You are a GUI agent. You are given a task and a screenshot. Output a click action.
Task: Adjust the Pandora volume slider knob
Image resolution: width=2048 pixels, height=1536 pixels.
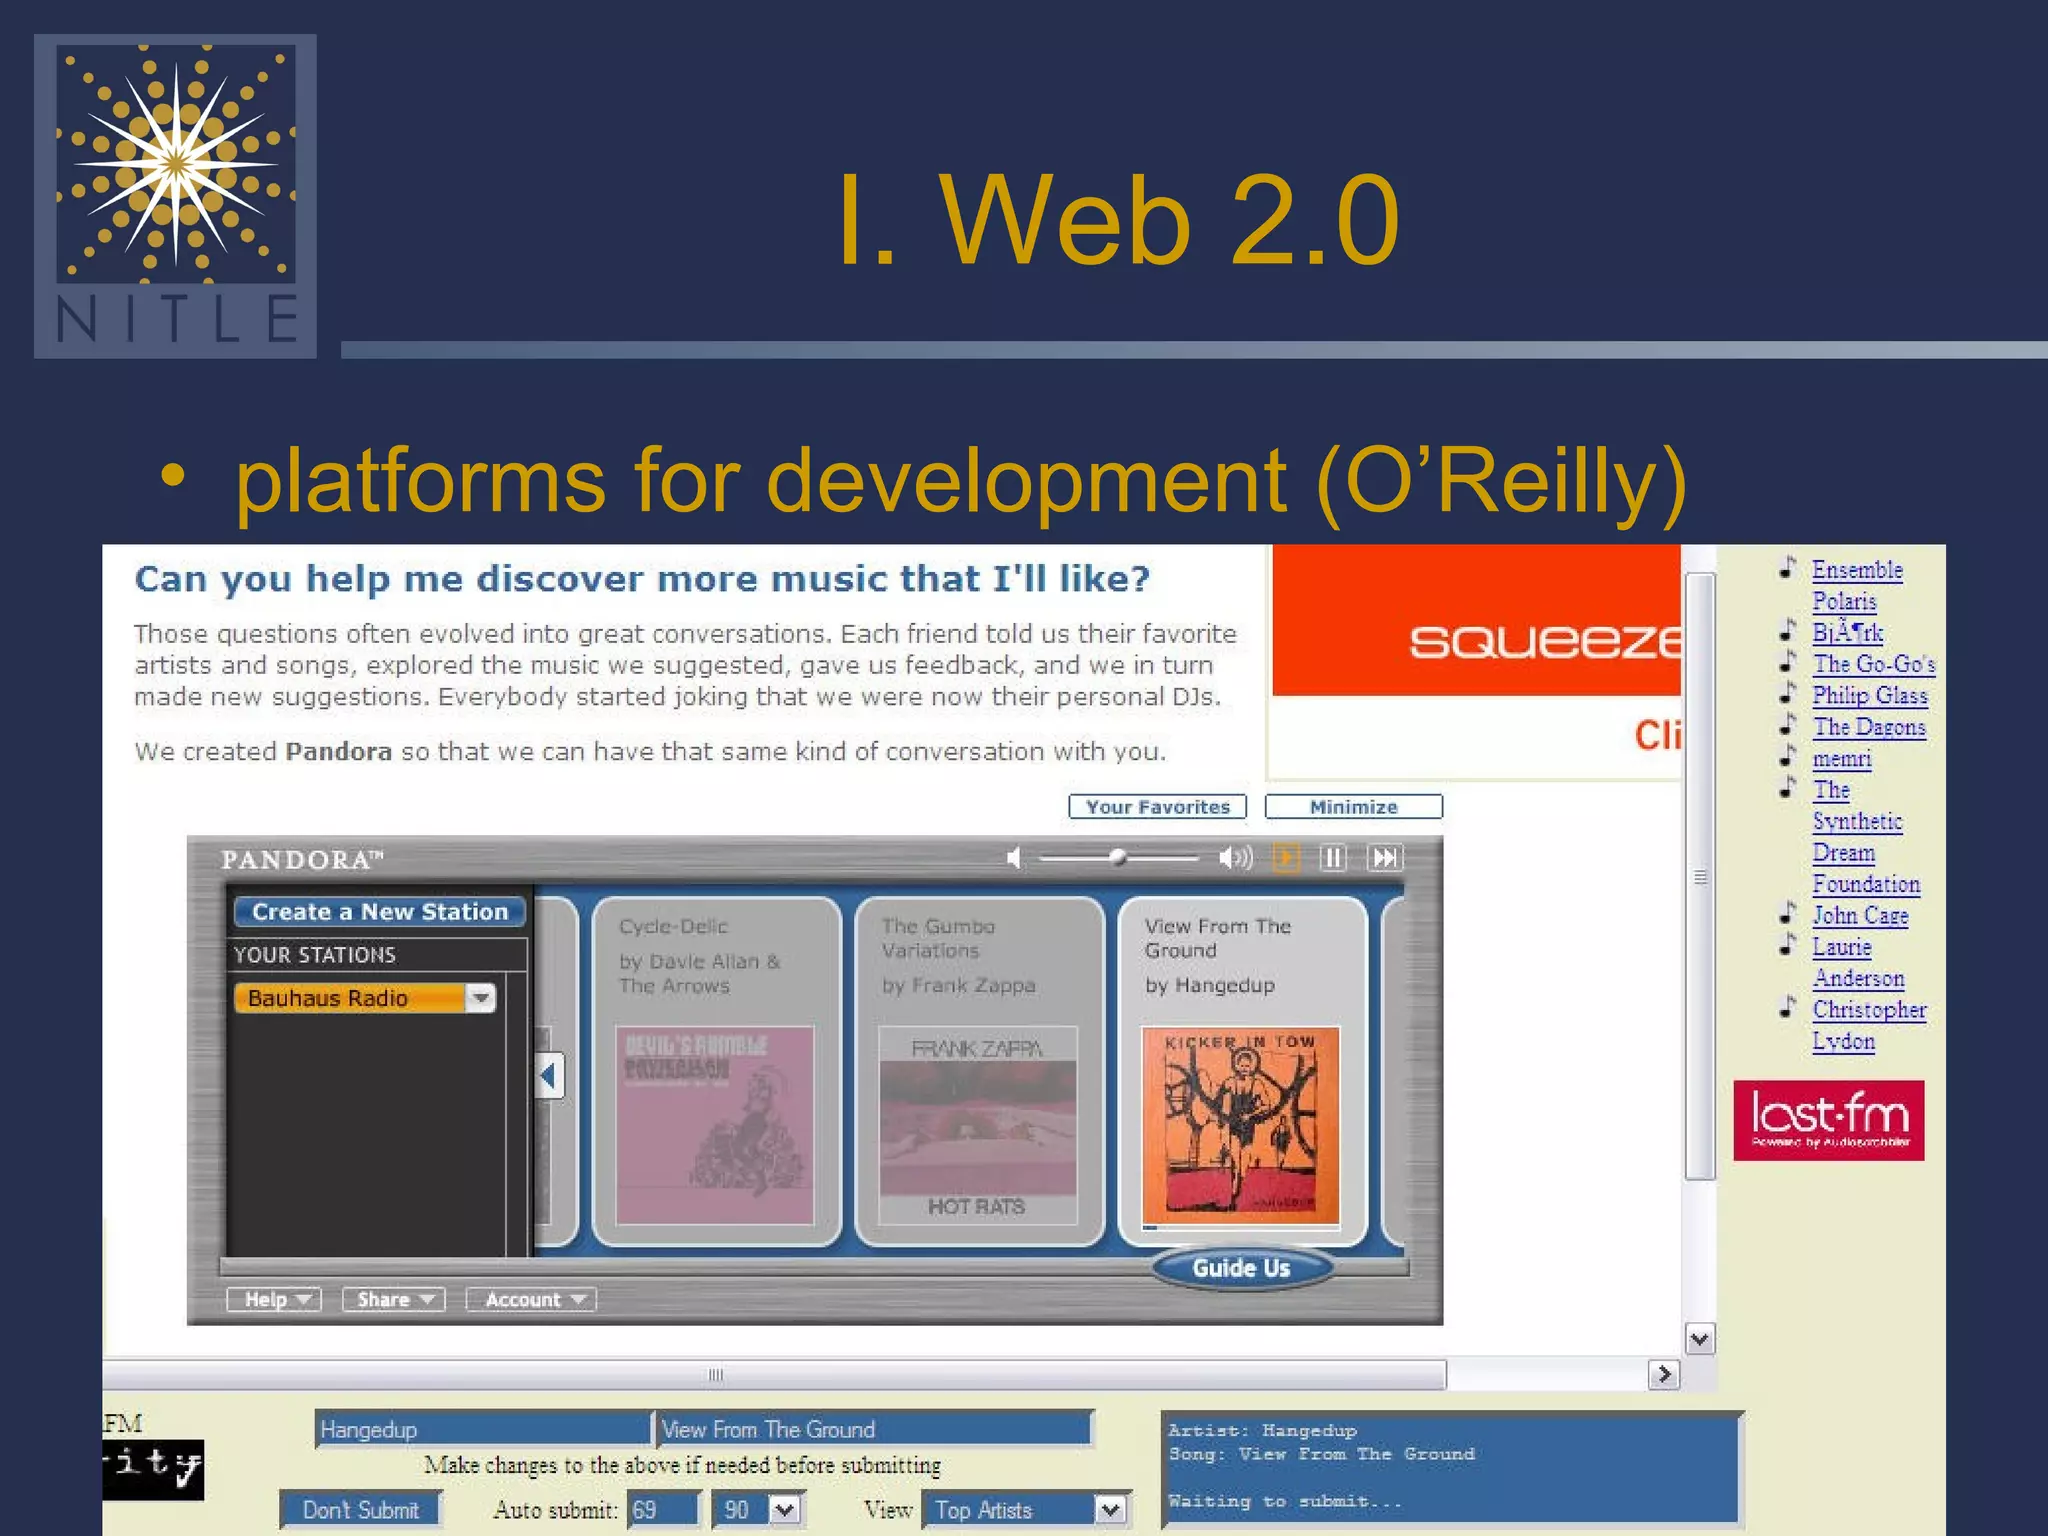1118,857
